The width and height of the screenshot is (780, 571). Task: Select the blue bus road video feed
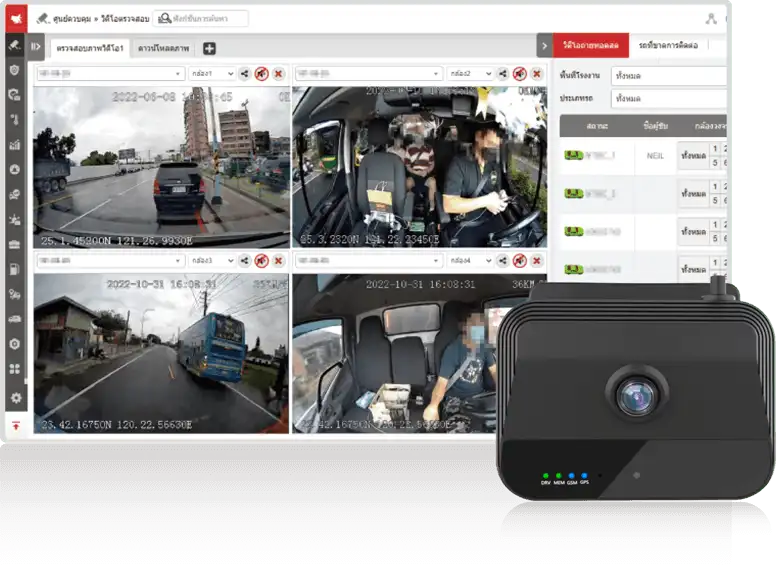click(x=161, y=353)
